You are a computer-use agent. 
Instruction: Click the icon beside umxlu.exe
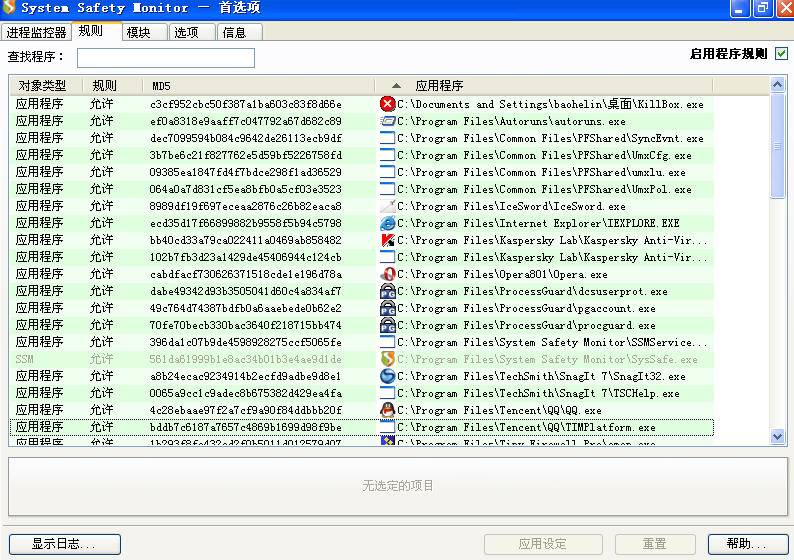387,172
